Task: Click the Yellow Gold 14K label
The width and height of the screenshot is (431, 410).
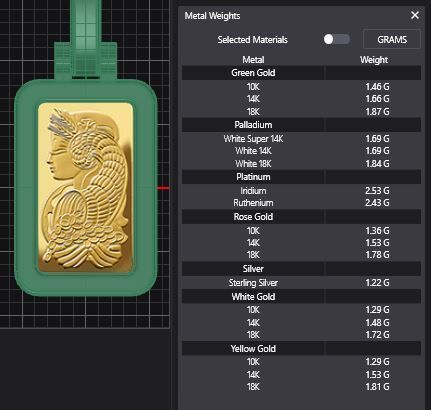Action: 253,375
